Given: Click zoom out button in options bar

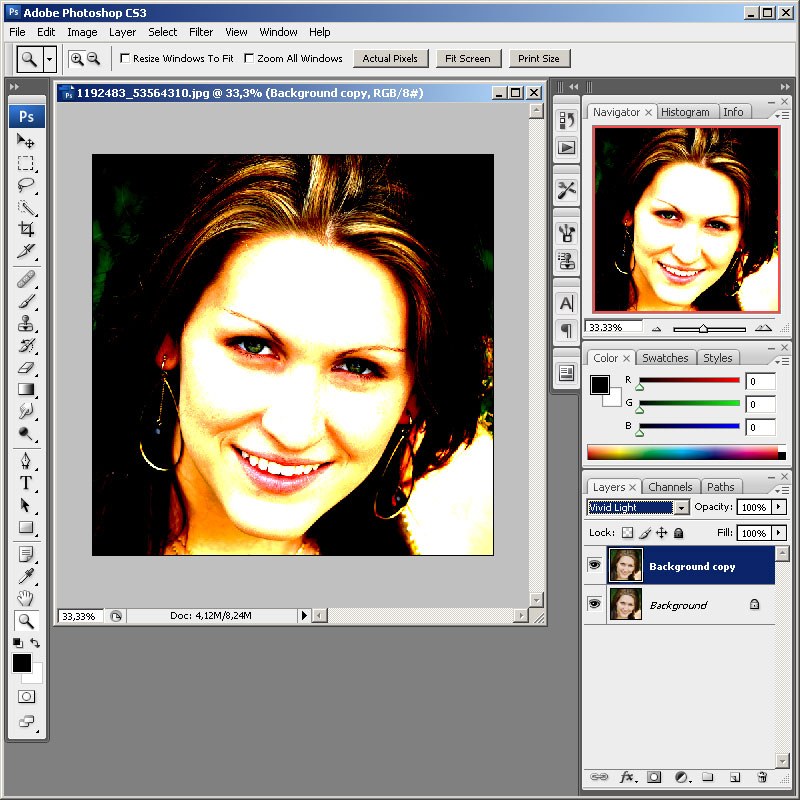Looking at the screenshot, I should click(x=93, y=59).
